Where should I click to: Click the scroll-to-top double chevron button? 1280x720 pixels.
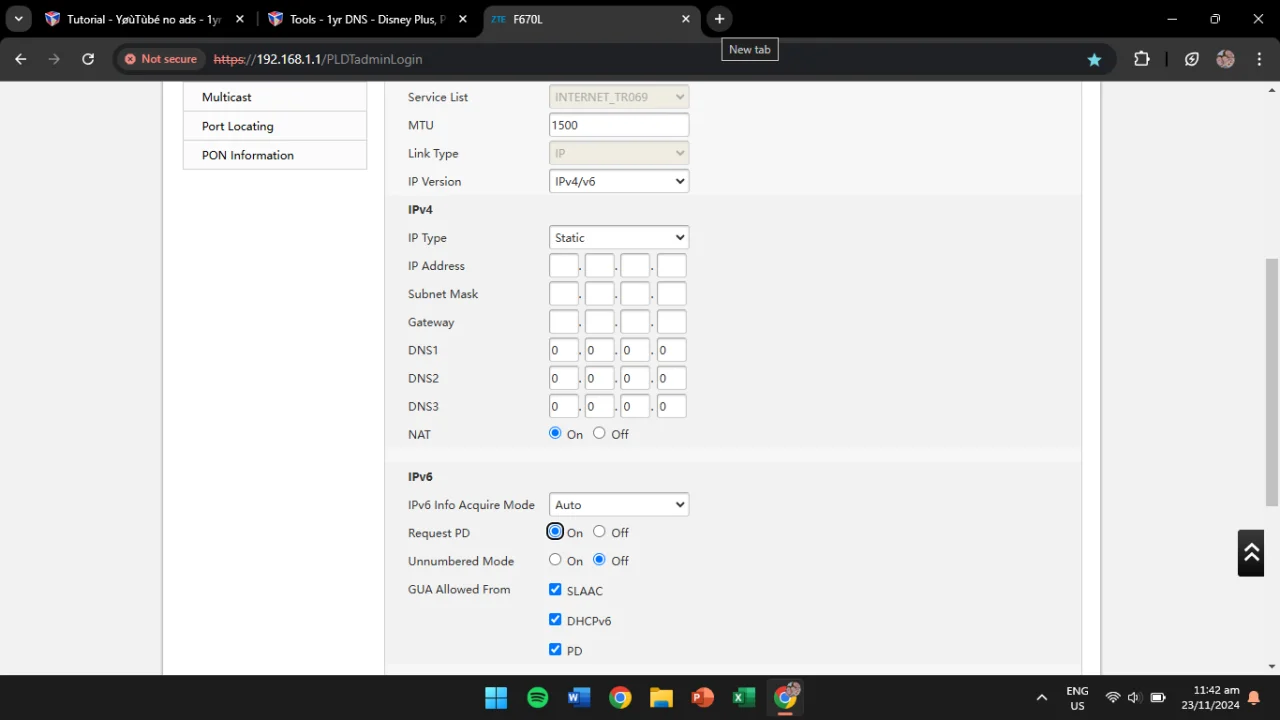[x=1251, y=553]
